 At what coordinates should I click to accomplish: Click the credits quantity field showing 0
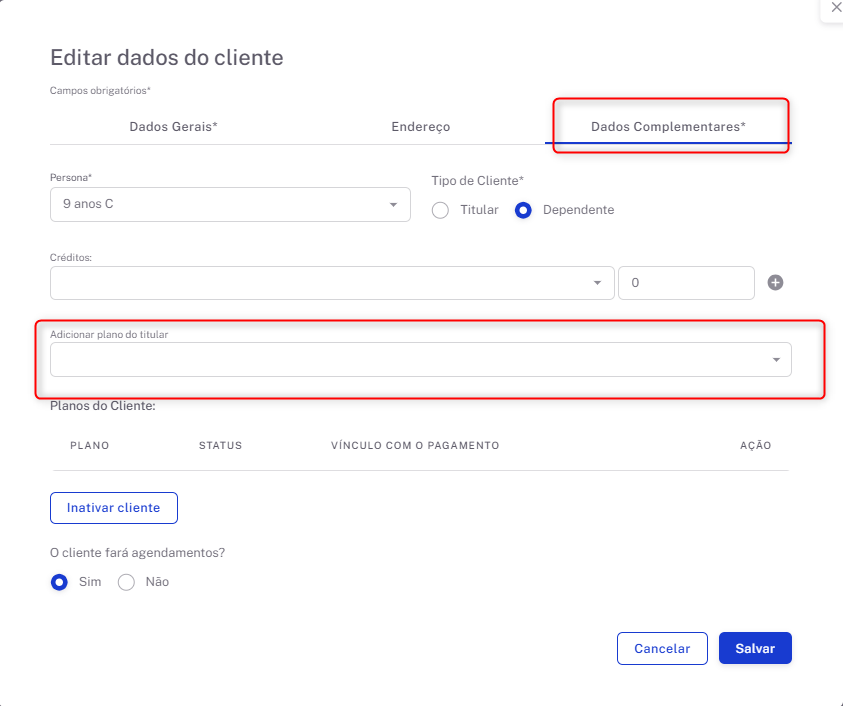click(686, 283)
